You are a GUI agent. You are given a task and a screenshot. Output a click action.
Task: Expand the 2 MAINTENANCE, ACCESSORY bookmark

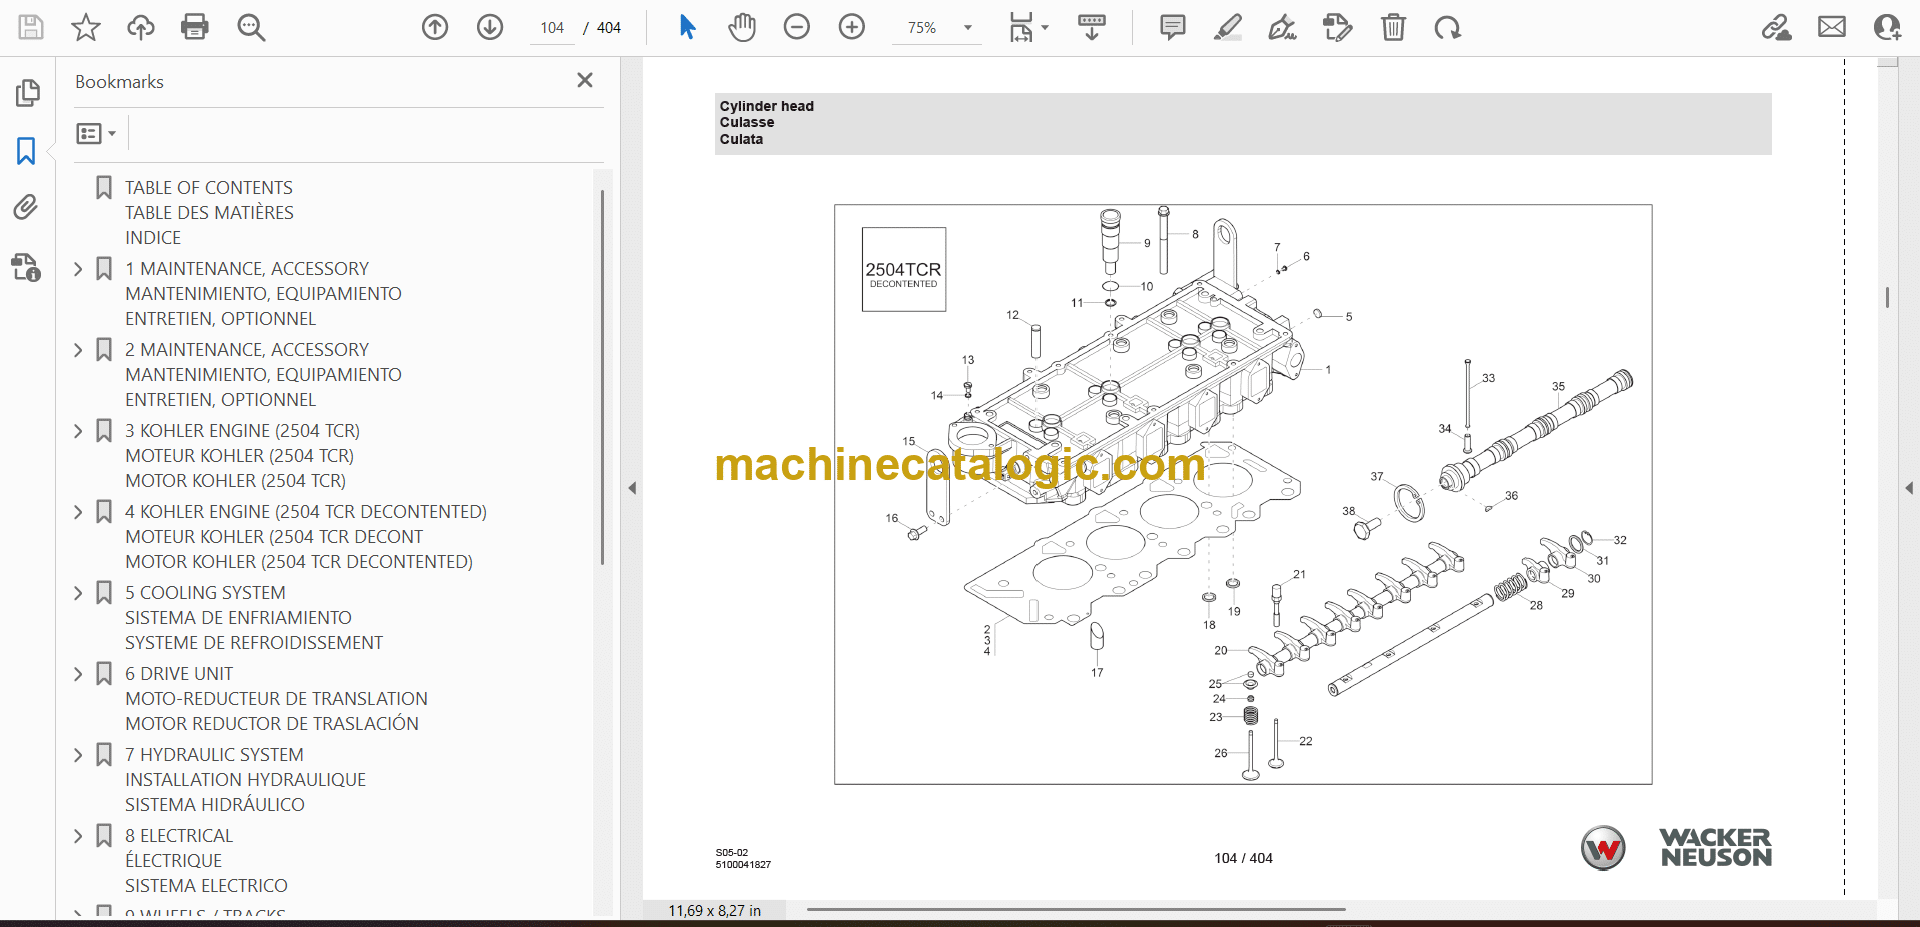(x=78, y=350)
